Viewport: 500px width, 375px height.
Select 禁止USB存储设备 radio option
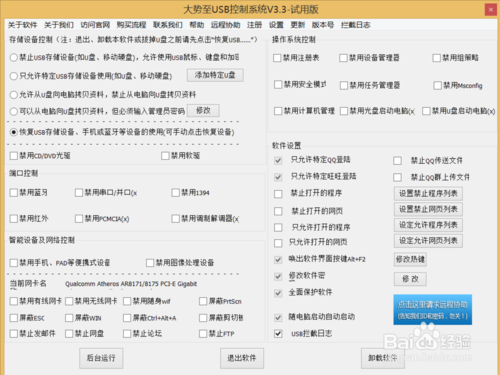coord(14,57)
